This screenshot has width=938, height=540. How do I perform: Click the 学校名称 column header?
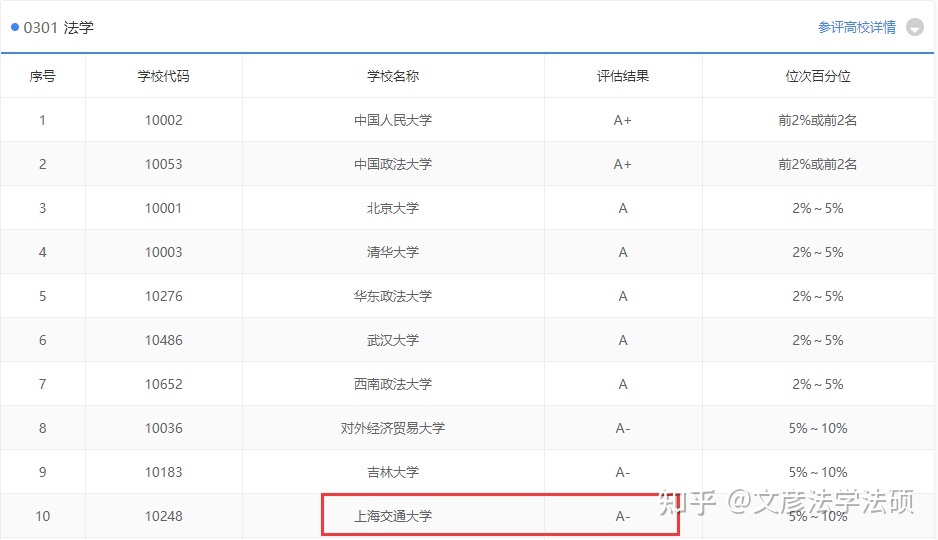[393, 76]
